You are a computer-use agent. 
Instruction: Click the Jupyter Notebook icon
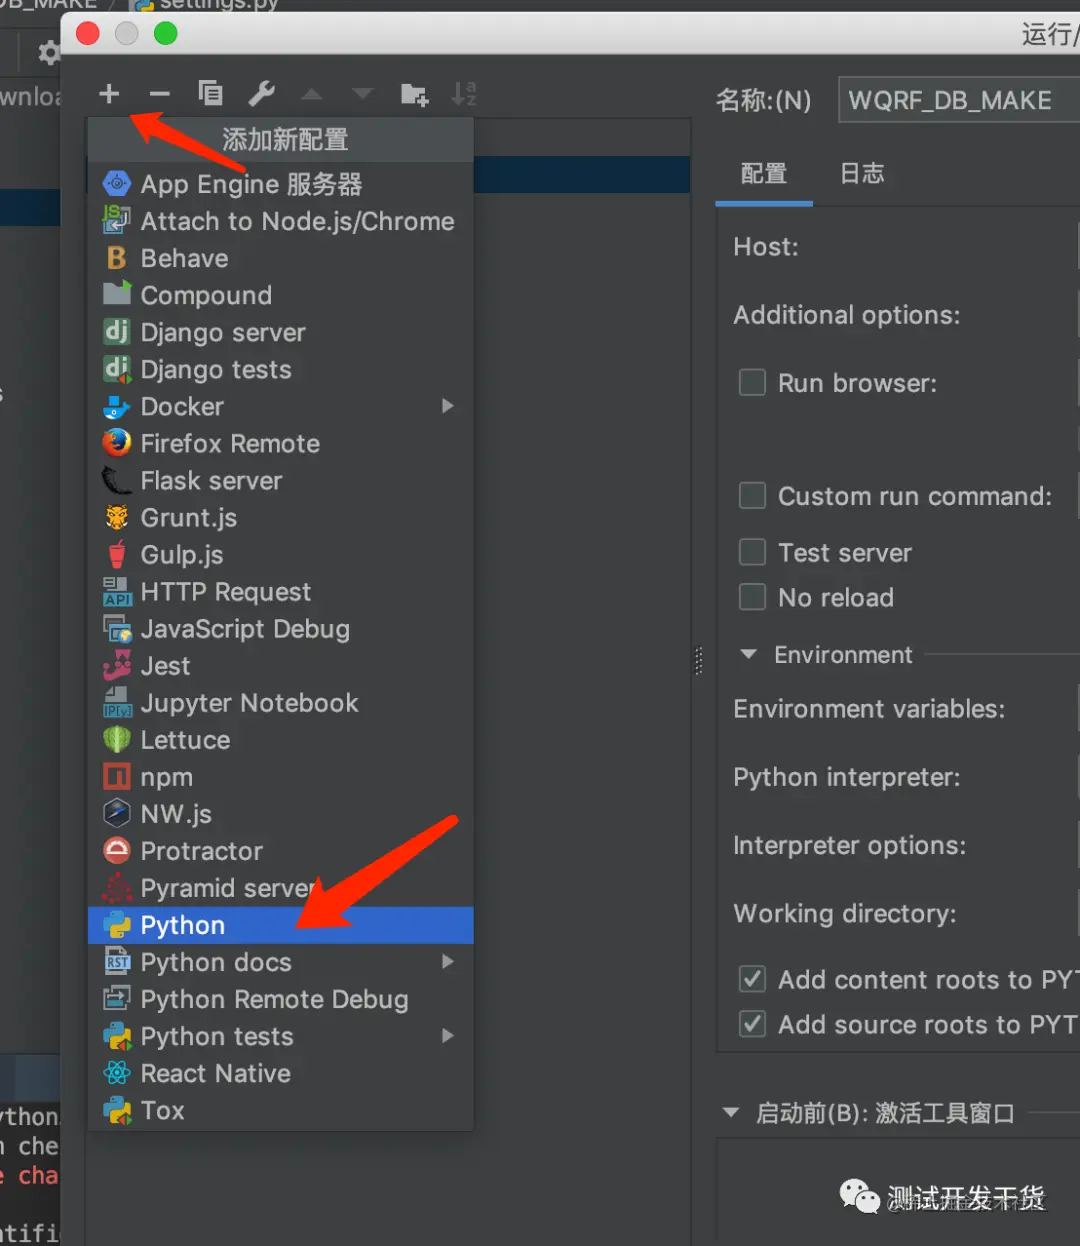(x=117, y=703)
